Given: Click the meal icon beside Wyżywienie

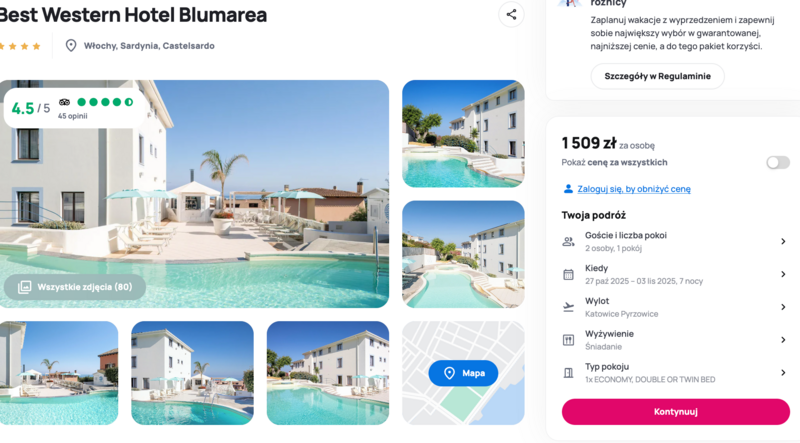Looking at the screenshot, I should tap(568, 340).
